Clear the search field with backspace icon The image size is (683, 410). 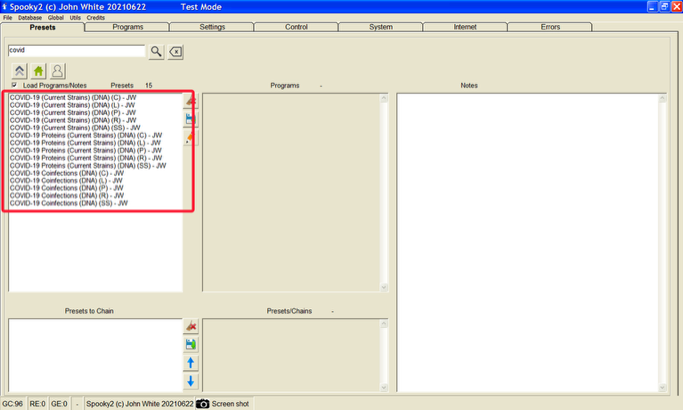175,51
